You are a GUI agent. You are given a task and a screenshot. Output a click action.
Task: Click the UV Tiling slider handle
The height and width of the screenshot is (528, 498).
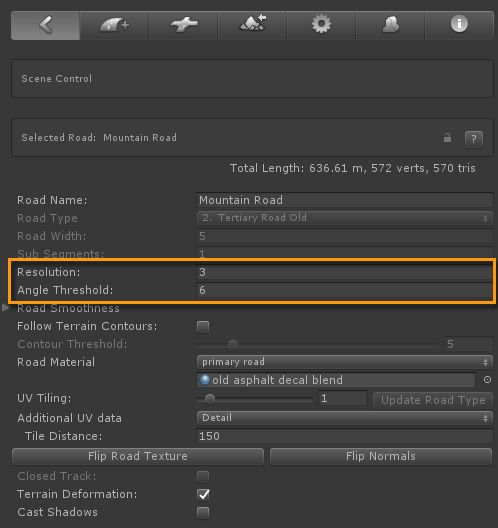coord(210,399)
